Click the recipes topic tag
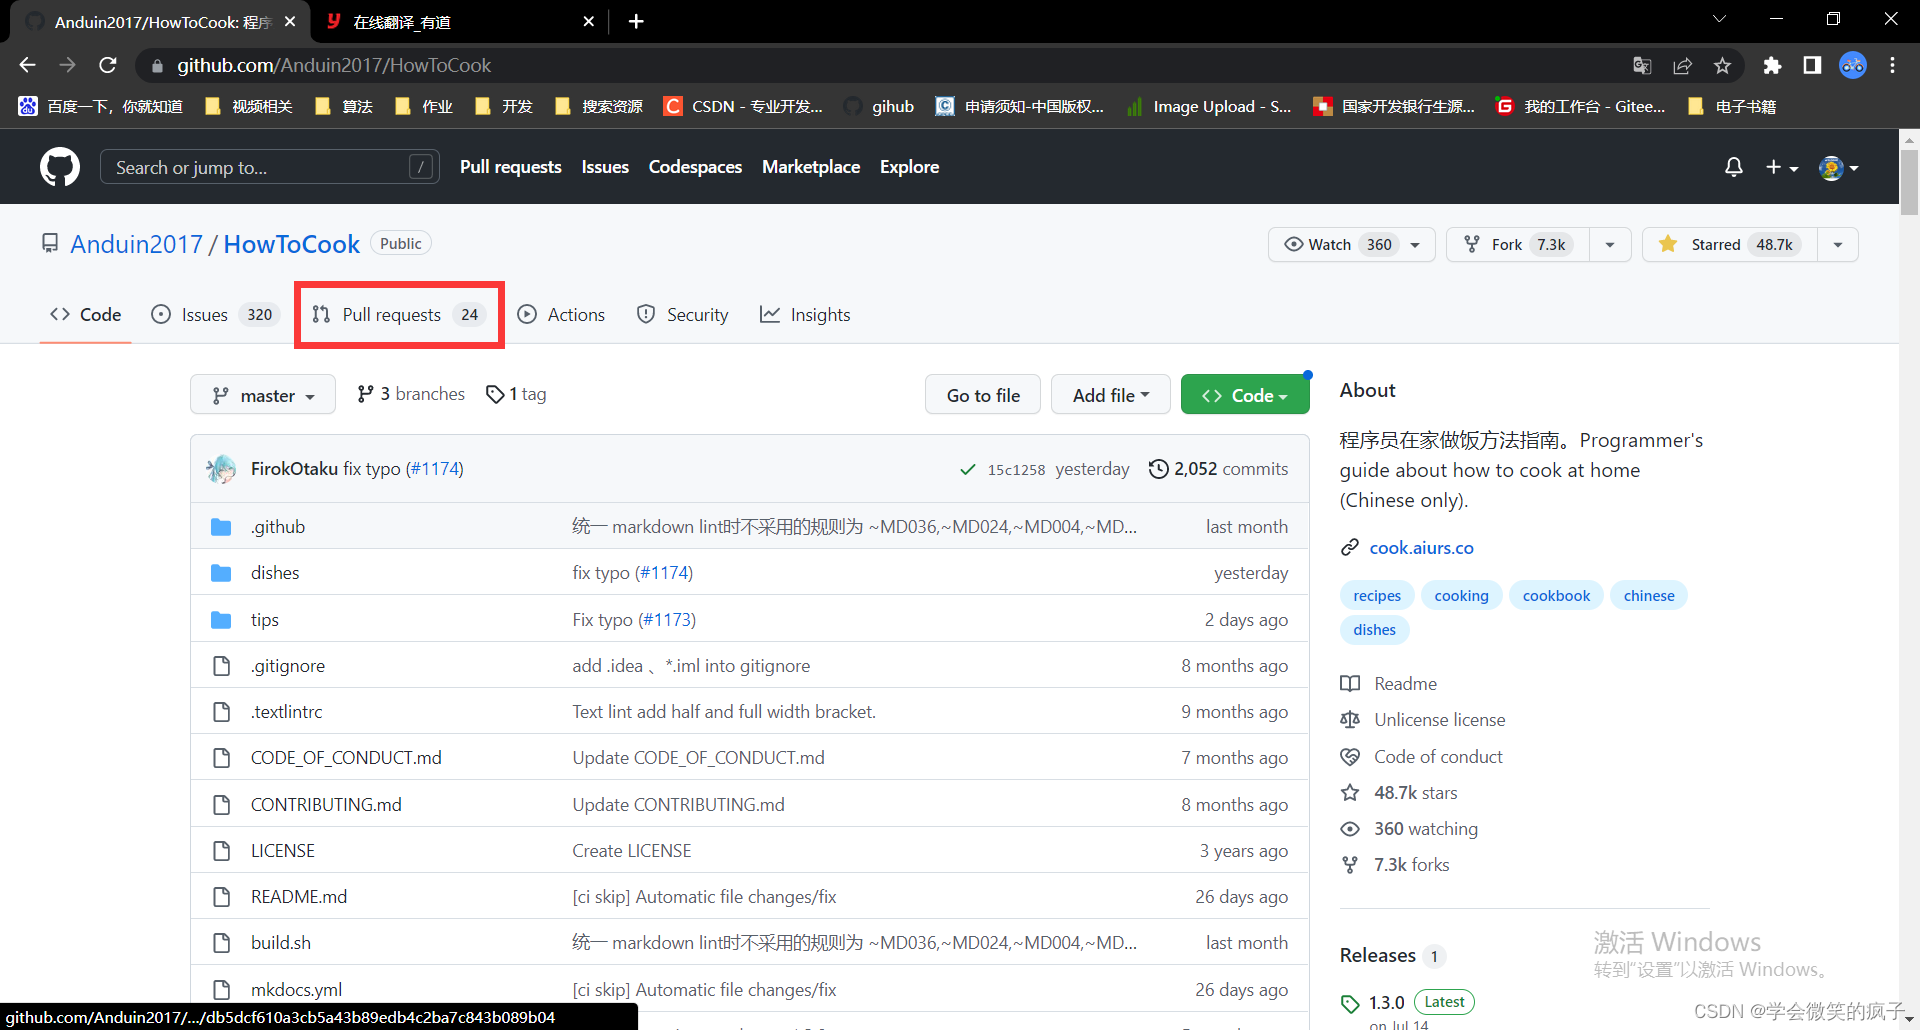Screen dimensions: 1920x1030 coord(1377,595)
